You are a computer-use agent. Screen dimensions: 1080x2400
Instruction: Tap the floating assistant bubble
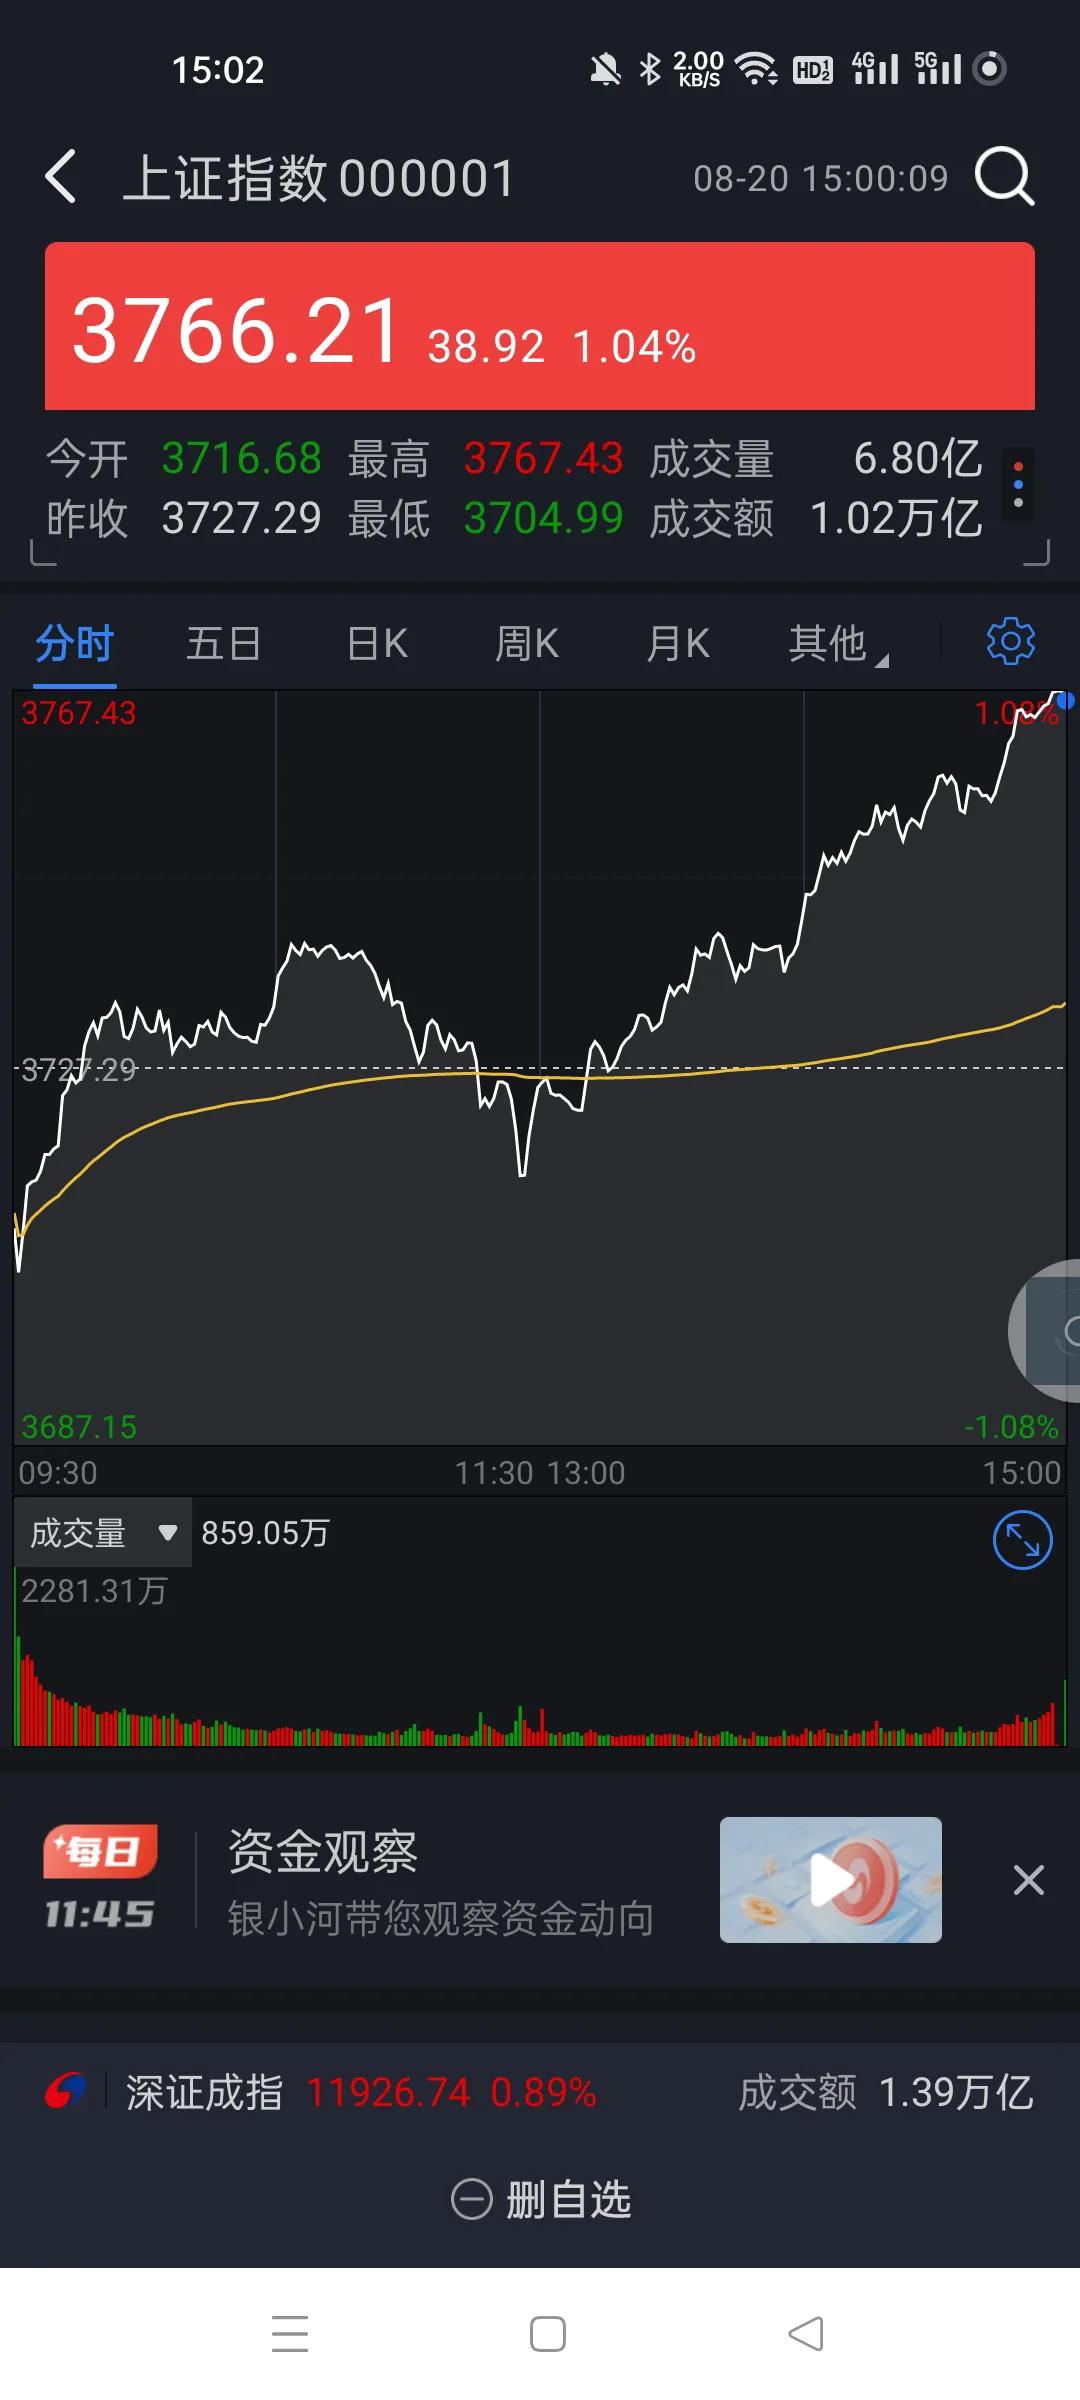(x=1046, y=1331)
